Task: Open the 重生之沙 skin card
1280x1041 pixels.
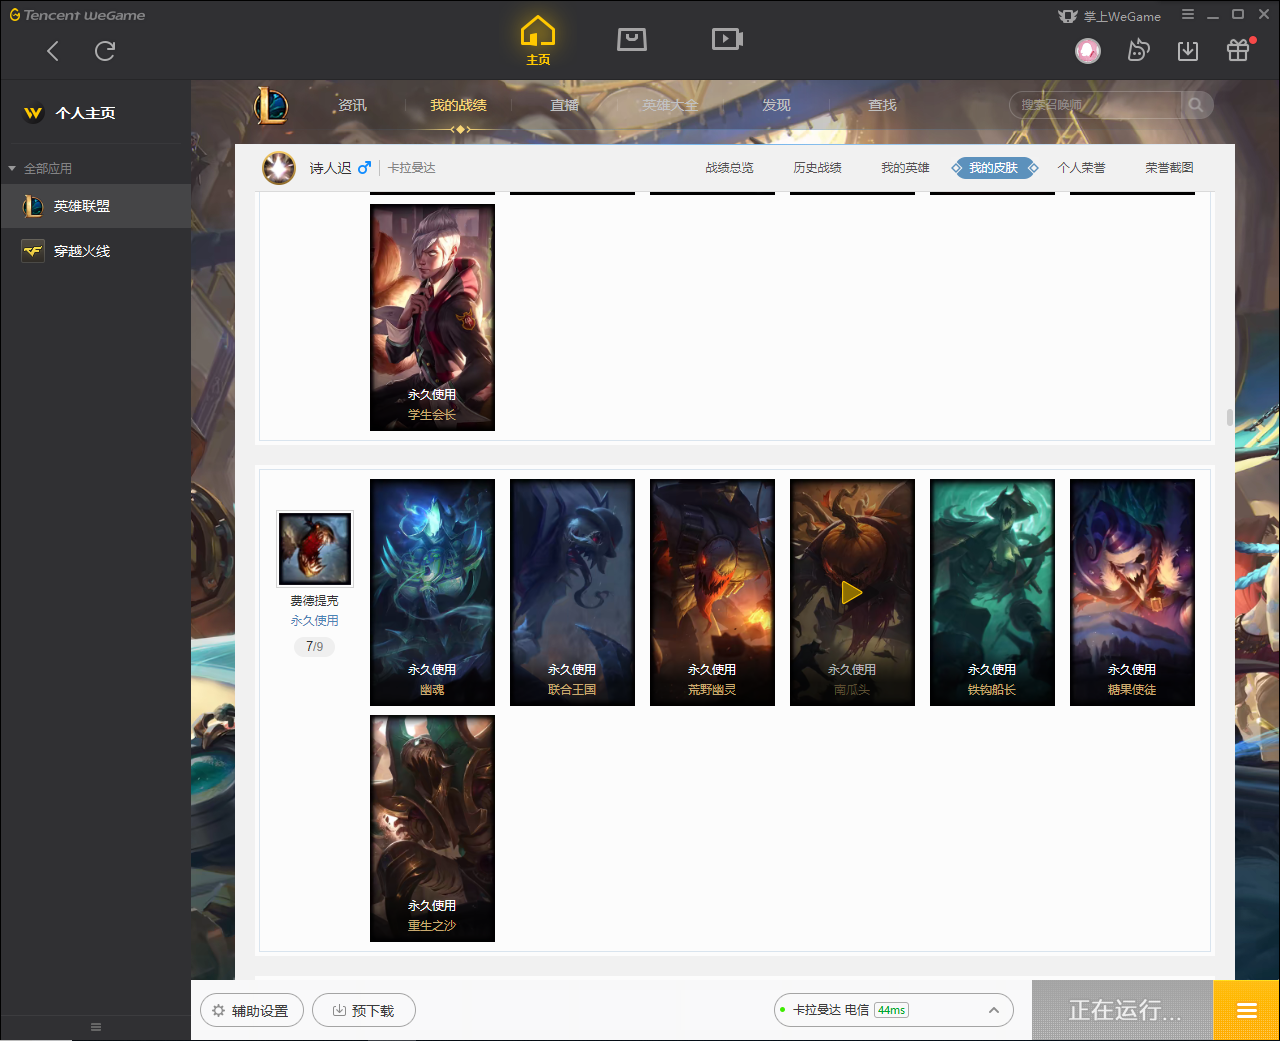Action: click(x=432, y=828)
